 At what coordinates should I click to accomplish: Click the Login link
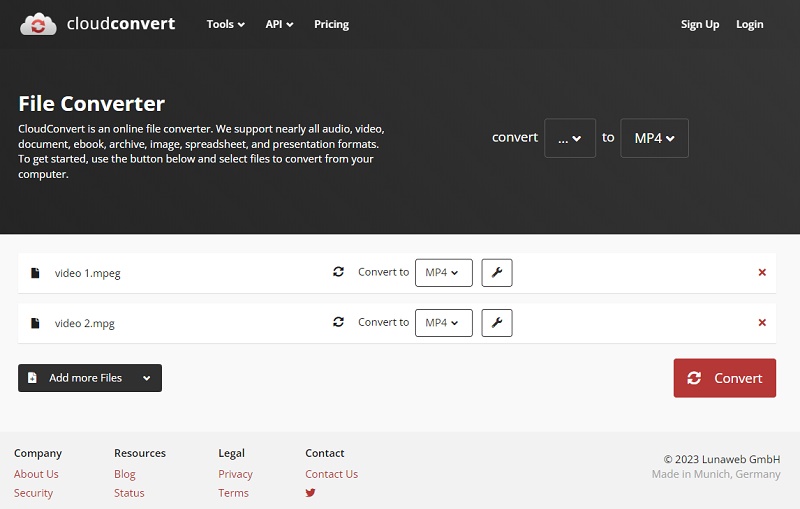click(x=749, y=24)
